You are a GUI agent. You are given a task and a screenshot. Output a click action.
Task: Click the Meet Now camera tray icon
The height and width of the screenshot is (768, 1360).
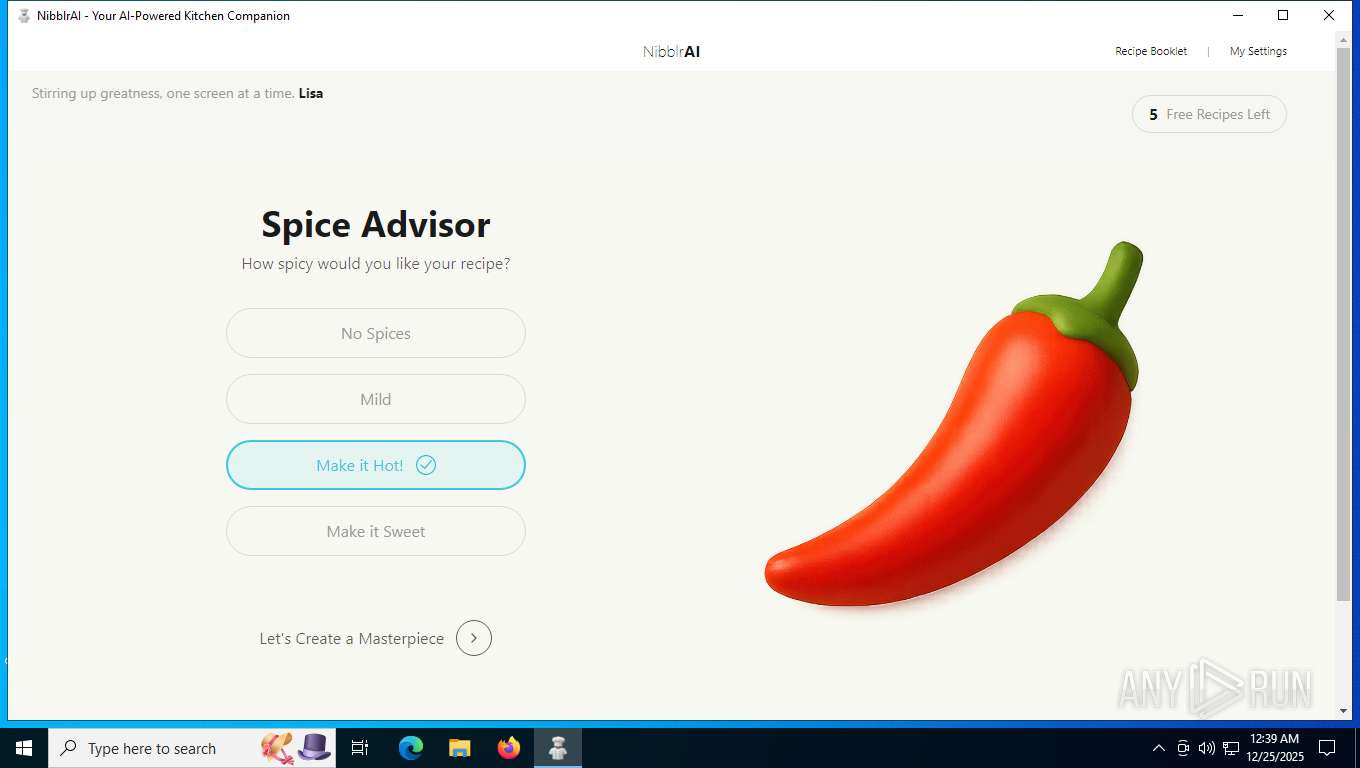pos(1183,748)
